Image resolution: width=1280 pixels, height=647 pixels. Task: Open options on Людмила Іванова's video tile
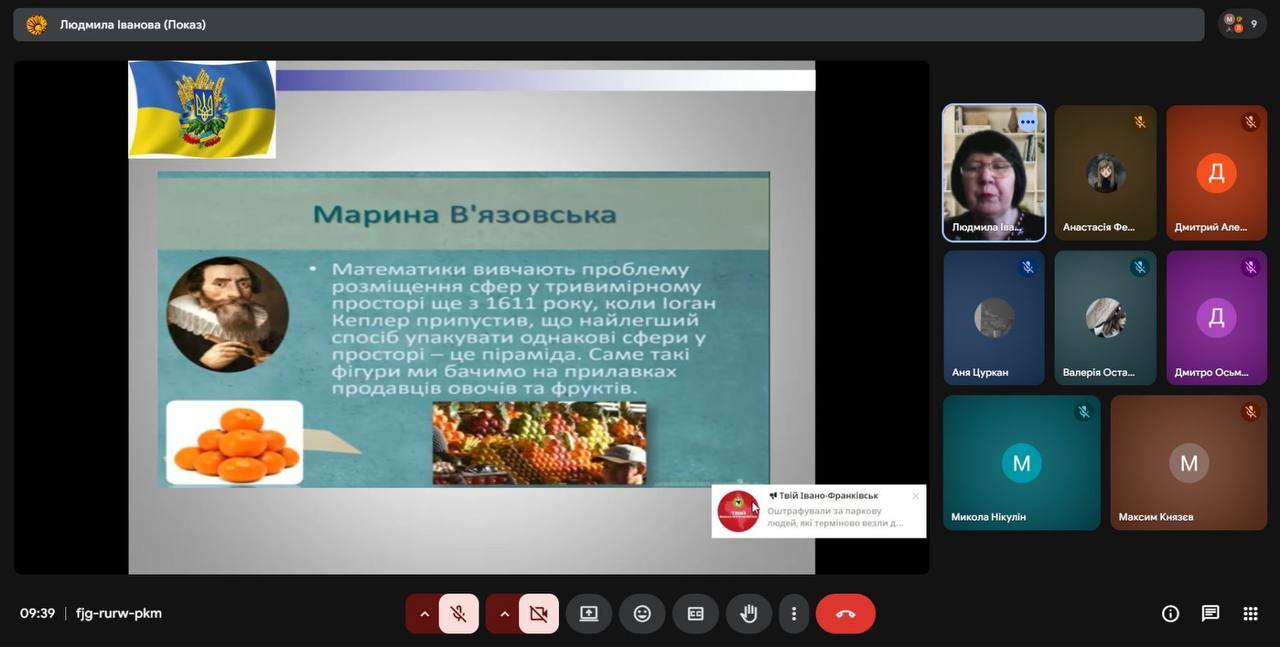click(1027, 122)
